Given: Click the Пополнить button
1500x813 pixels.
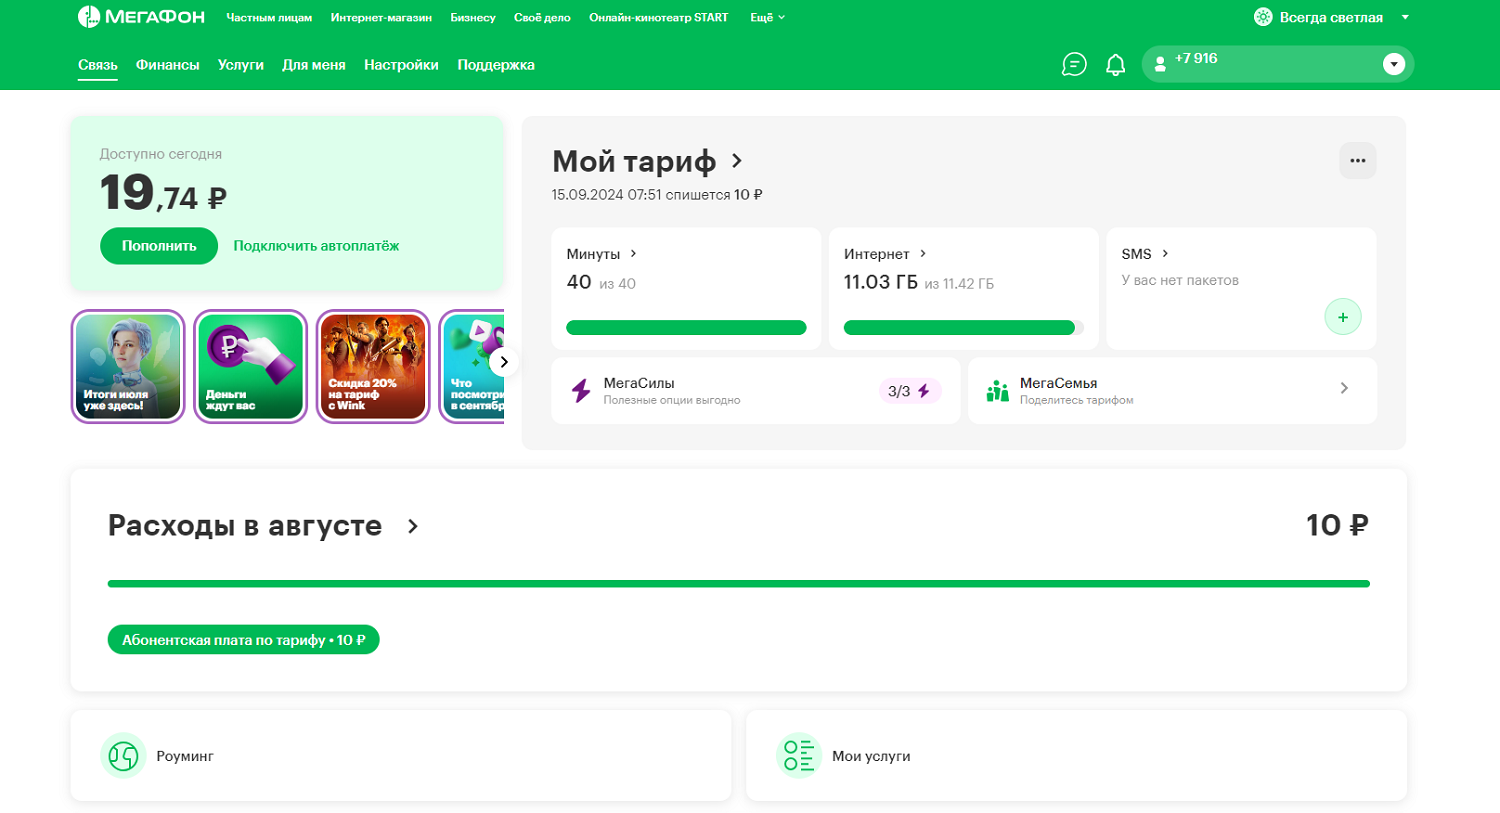Looking at the screenshot, I should tap(159, 246).
